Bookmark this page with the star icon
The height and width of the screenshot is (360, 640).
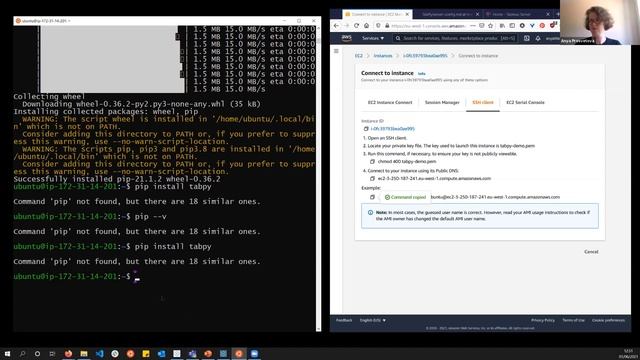pos(491,26)
